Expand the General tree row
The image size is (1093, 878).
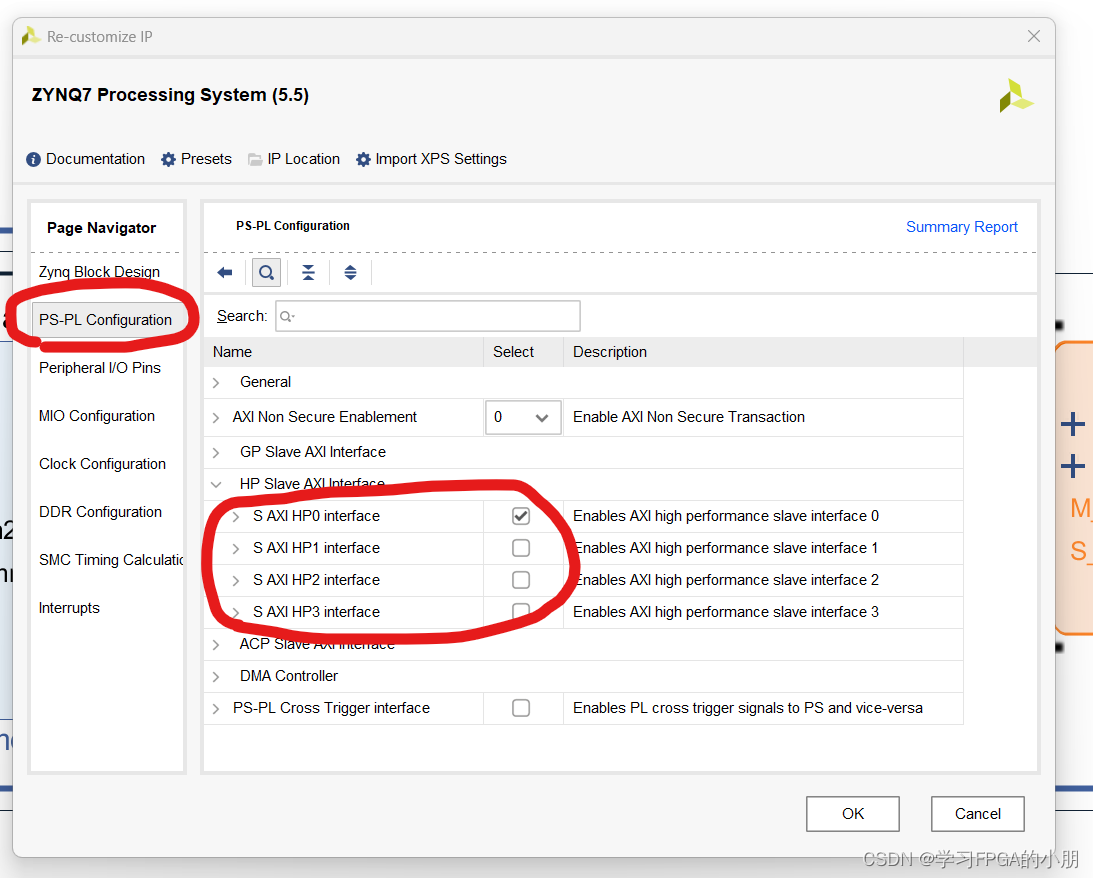click(x=216, y=383)
